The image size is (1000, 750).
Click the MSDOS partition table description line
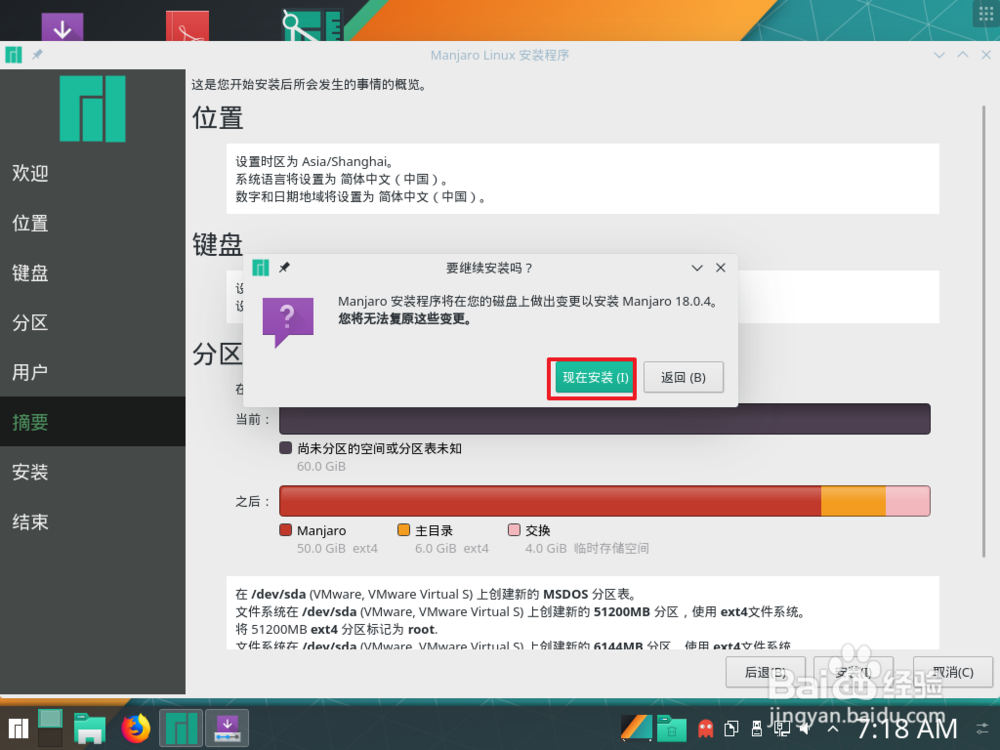click(436, 594)
